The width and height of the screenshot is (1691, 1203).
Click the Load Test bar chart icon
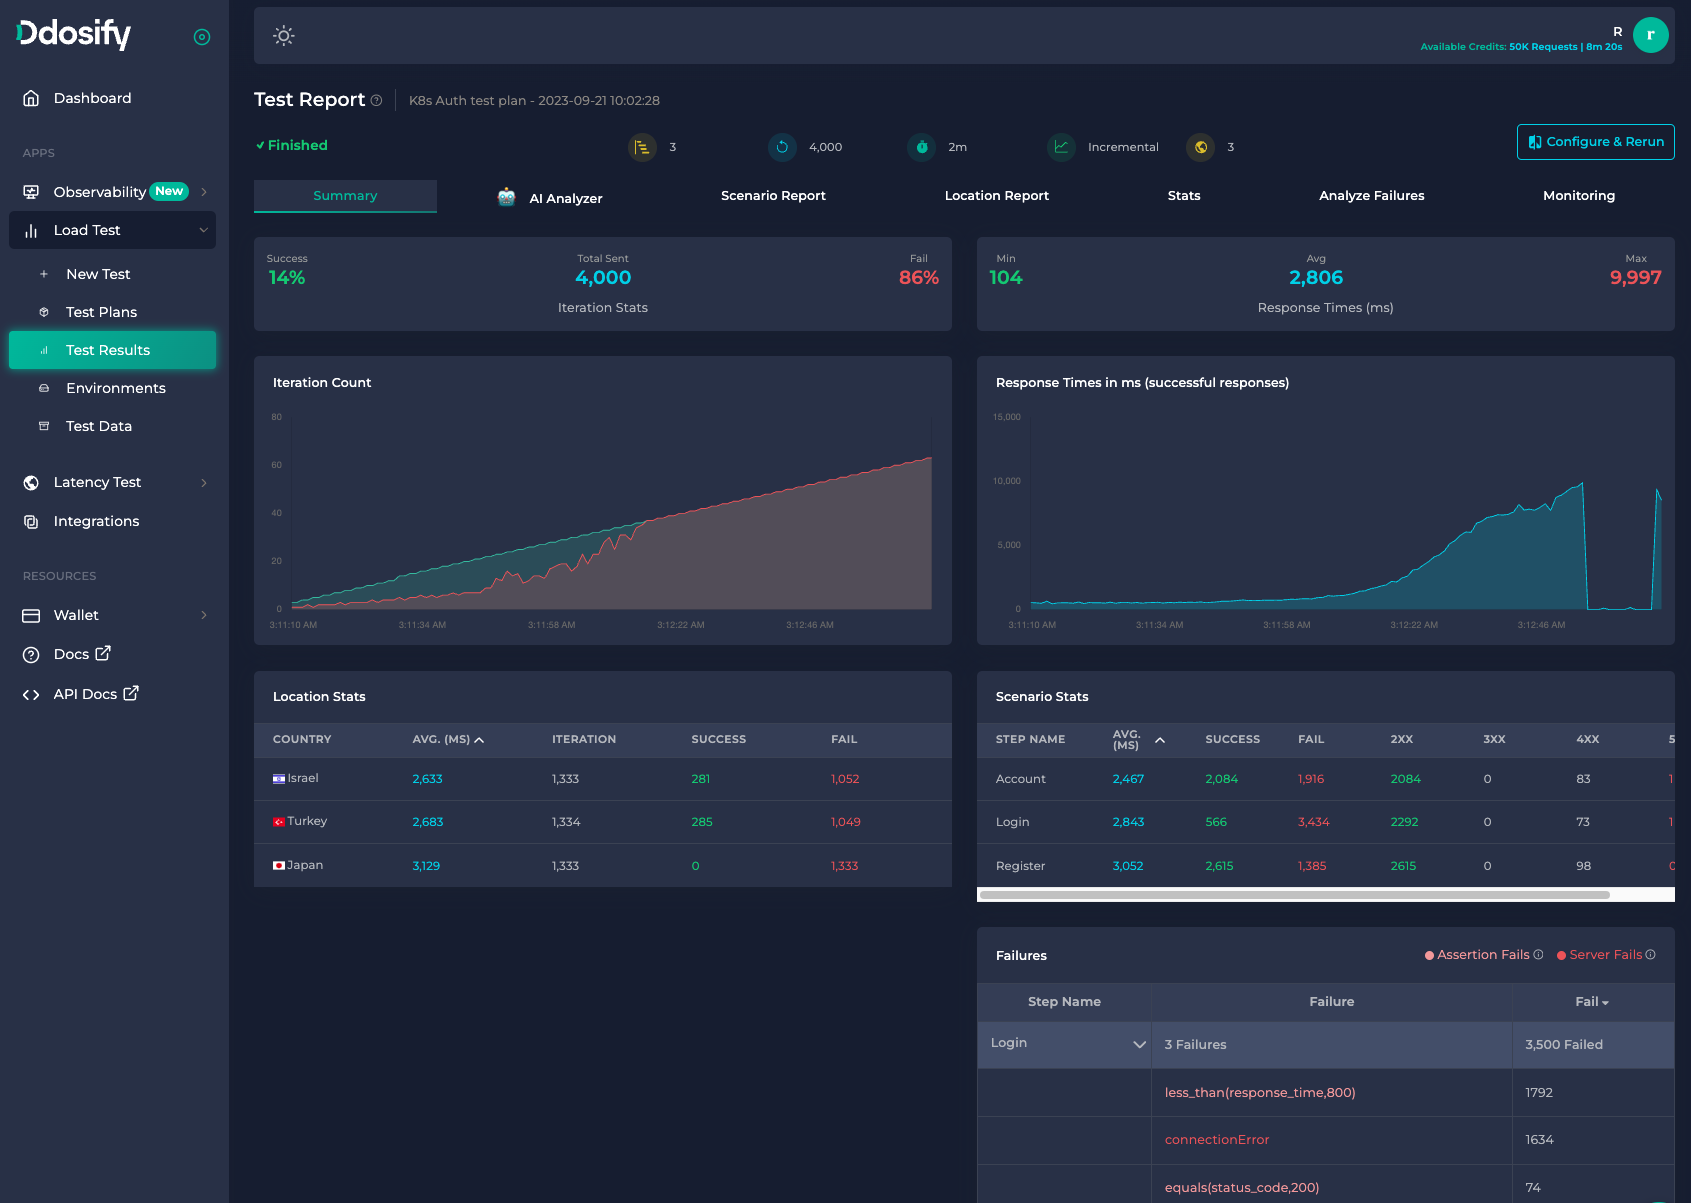tap(31, 230)
